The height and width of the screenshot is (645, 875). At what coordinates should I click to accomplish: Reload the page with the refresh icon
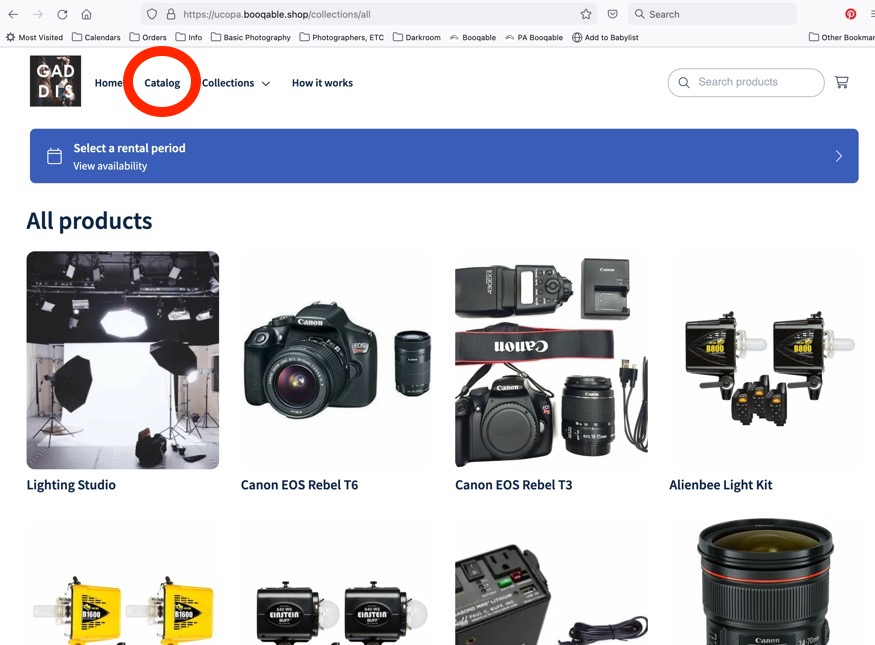[x=62, y=15]
